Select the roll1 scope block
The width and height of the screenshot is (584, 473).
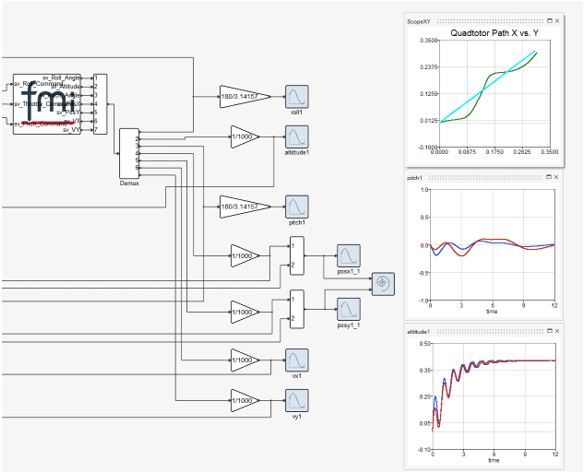pos(296,96)
